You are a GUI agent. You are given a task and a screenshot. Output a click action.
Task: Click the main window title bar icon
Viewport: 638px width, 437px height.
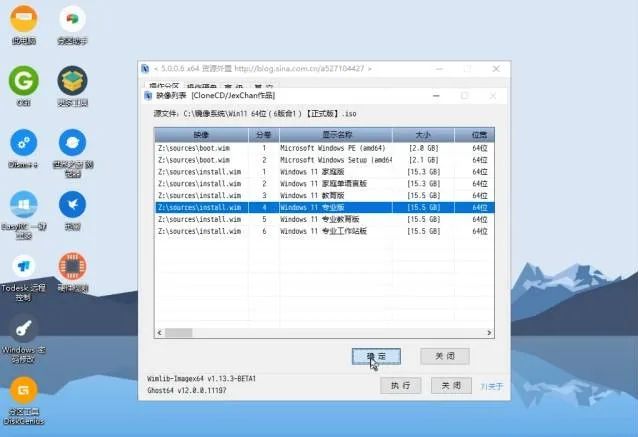coord(145,68)
